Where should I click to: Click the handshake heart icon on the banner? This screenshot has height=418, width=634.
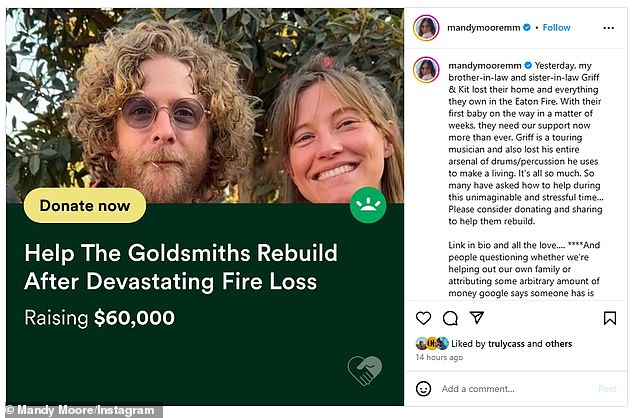(x=365, y=370)
